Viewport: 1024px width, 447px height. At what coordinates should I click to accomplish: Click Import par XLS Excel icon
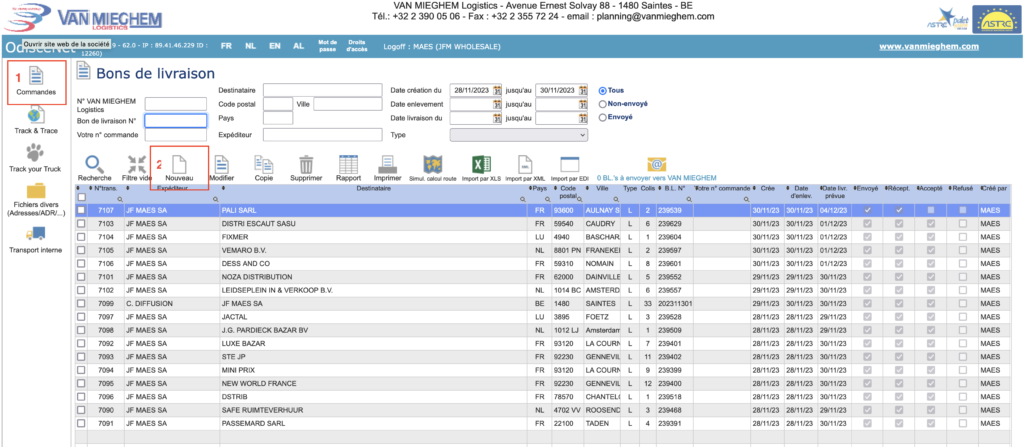480,165
